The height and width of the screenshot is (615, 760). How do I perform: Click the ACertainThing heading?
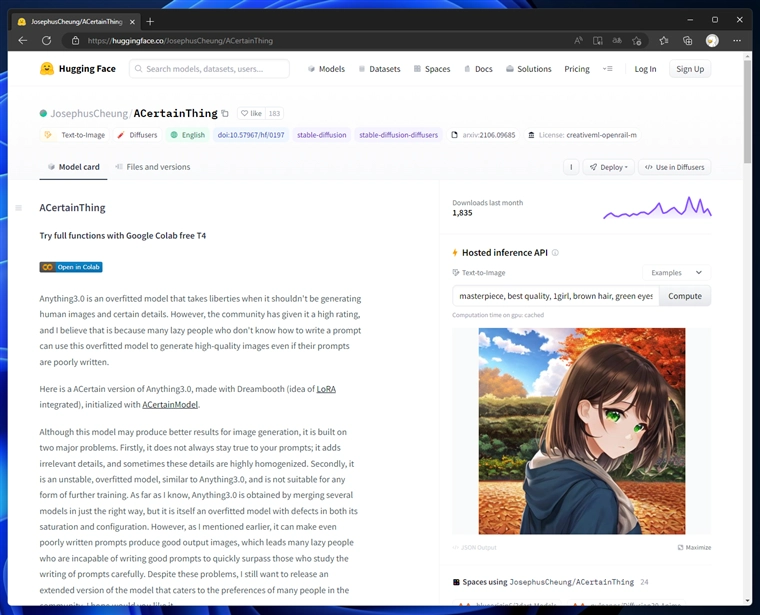73,208
